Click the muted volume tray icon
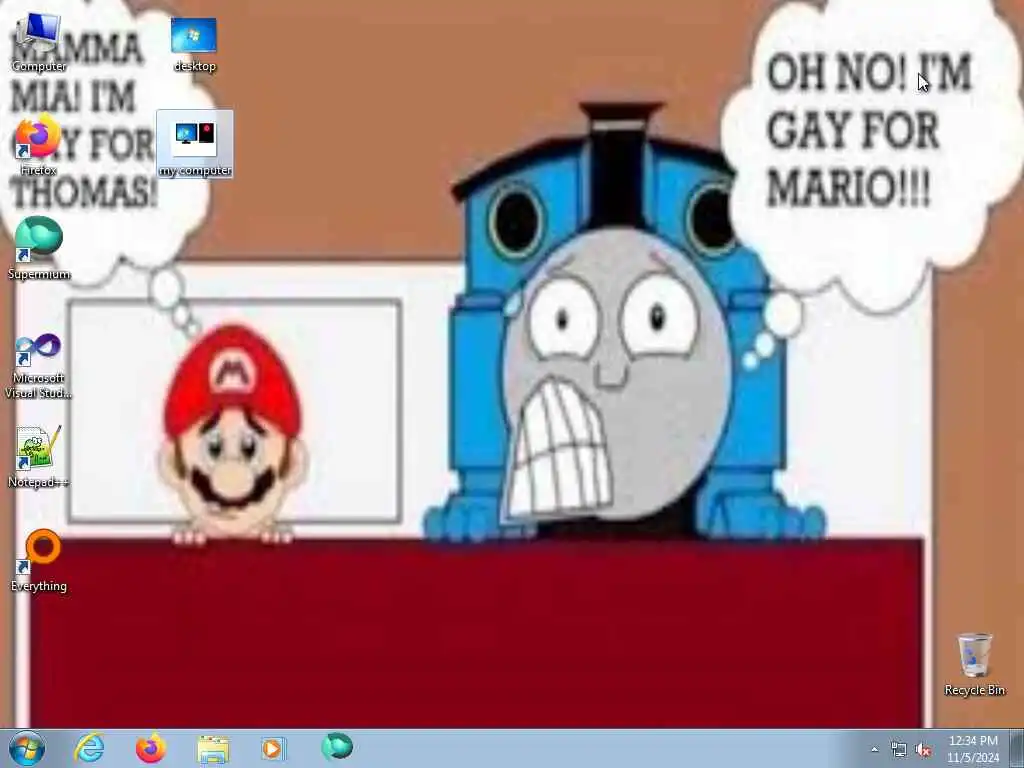 [923, 750]
